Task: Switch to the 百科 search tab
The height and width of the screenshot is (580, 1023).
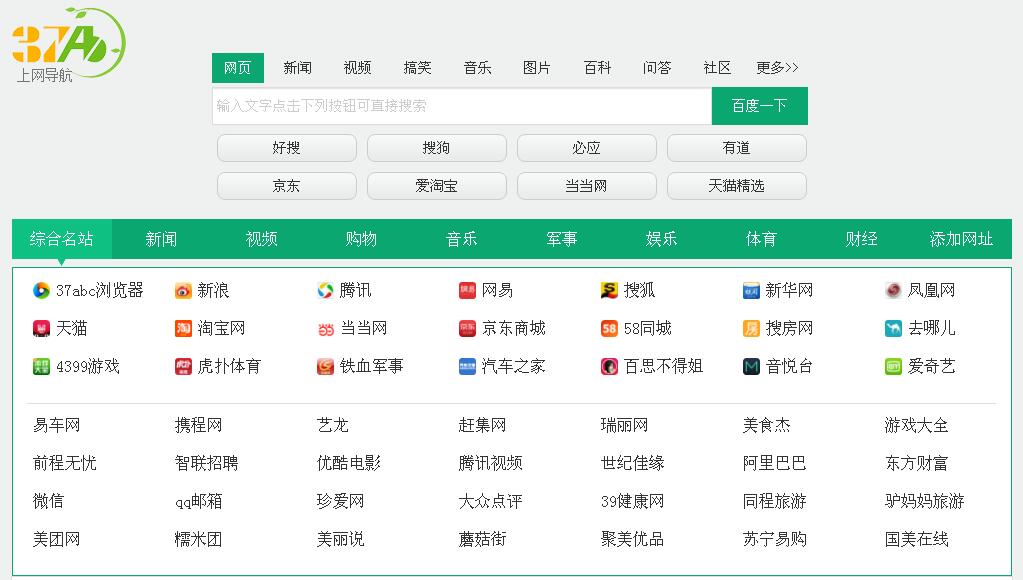Action: pos(597,68)
